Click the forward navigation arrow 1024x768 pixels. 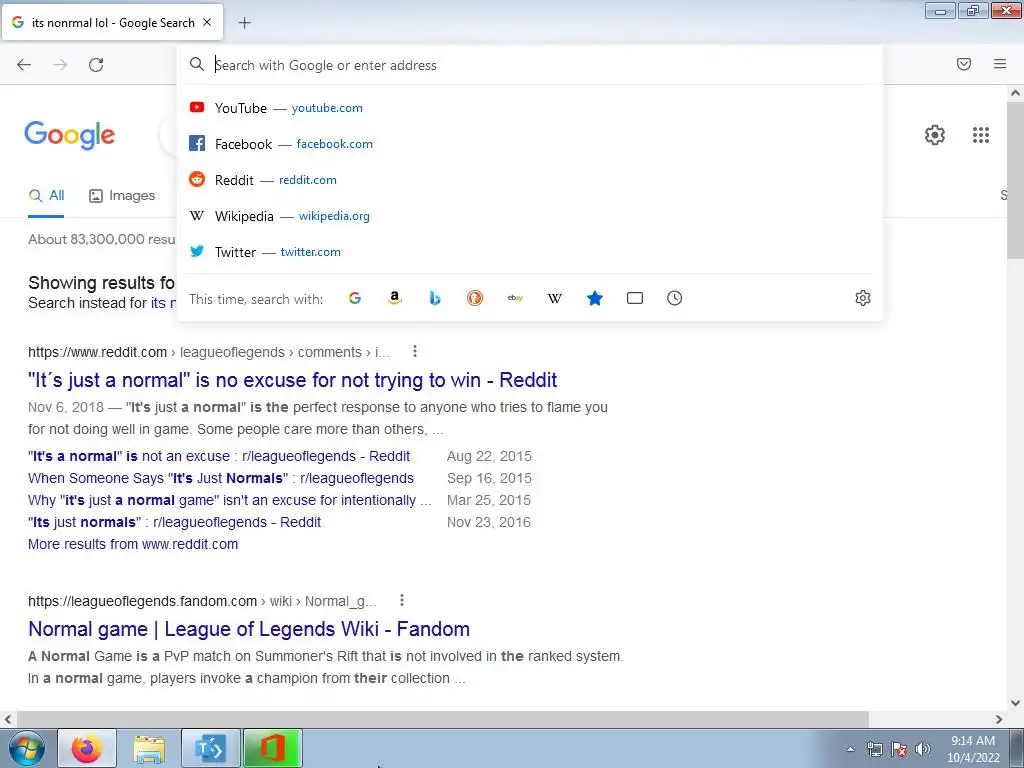[x=60, y=65]
